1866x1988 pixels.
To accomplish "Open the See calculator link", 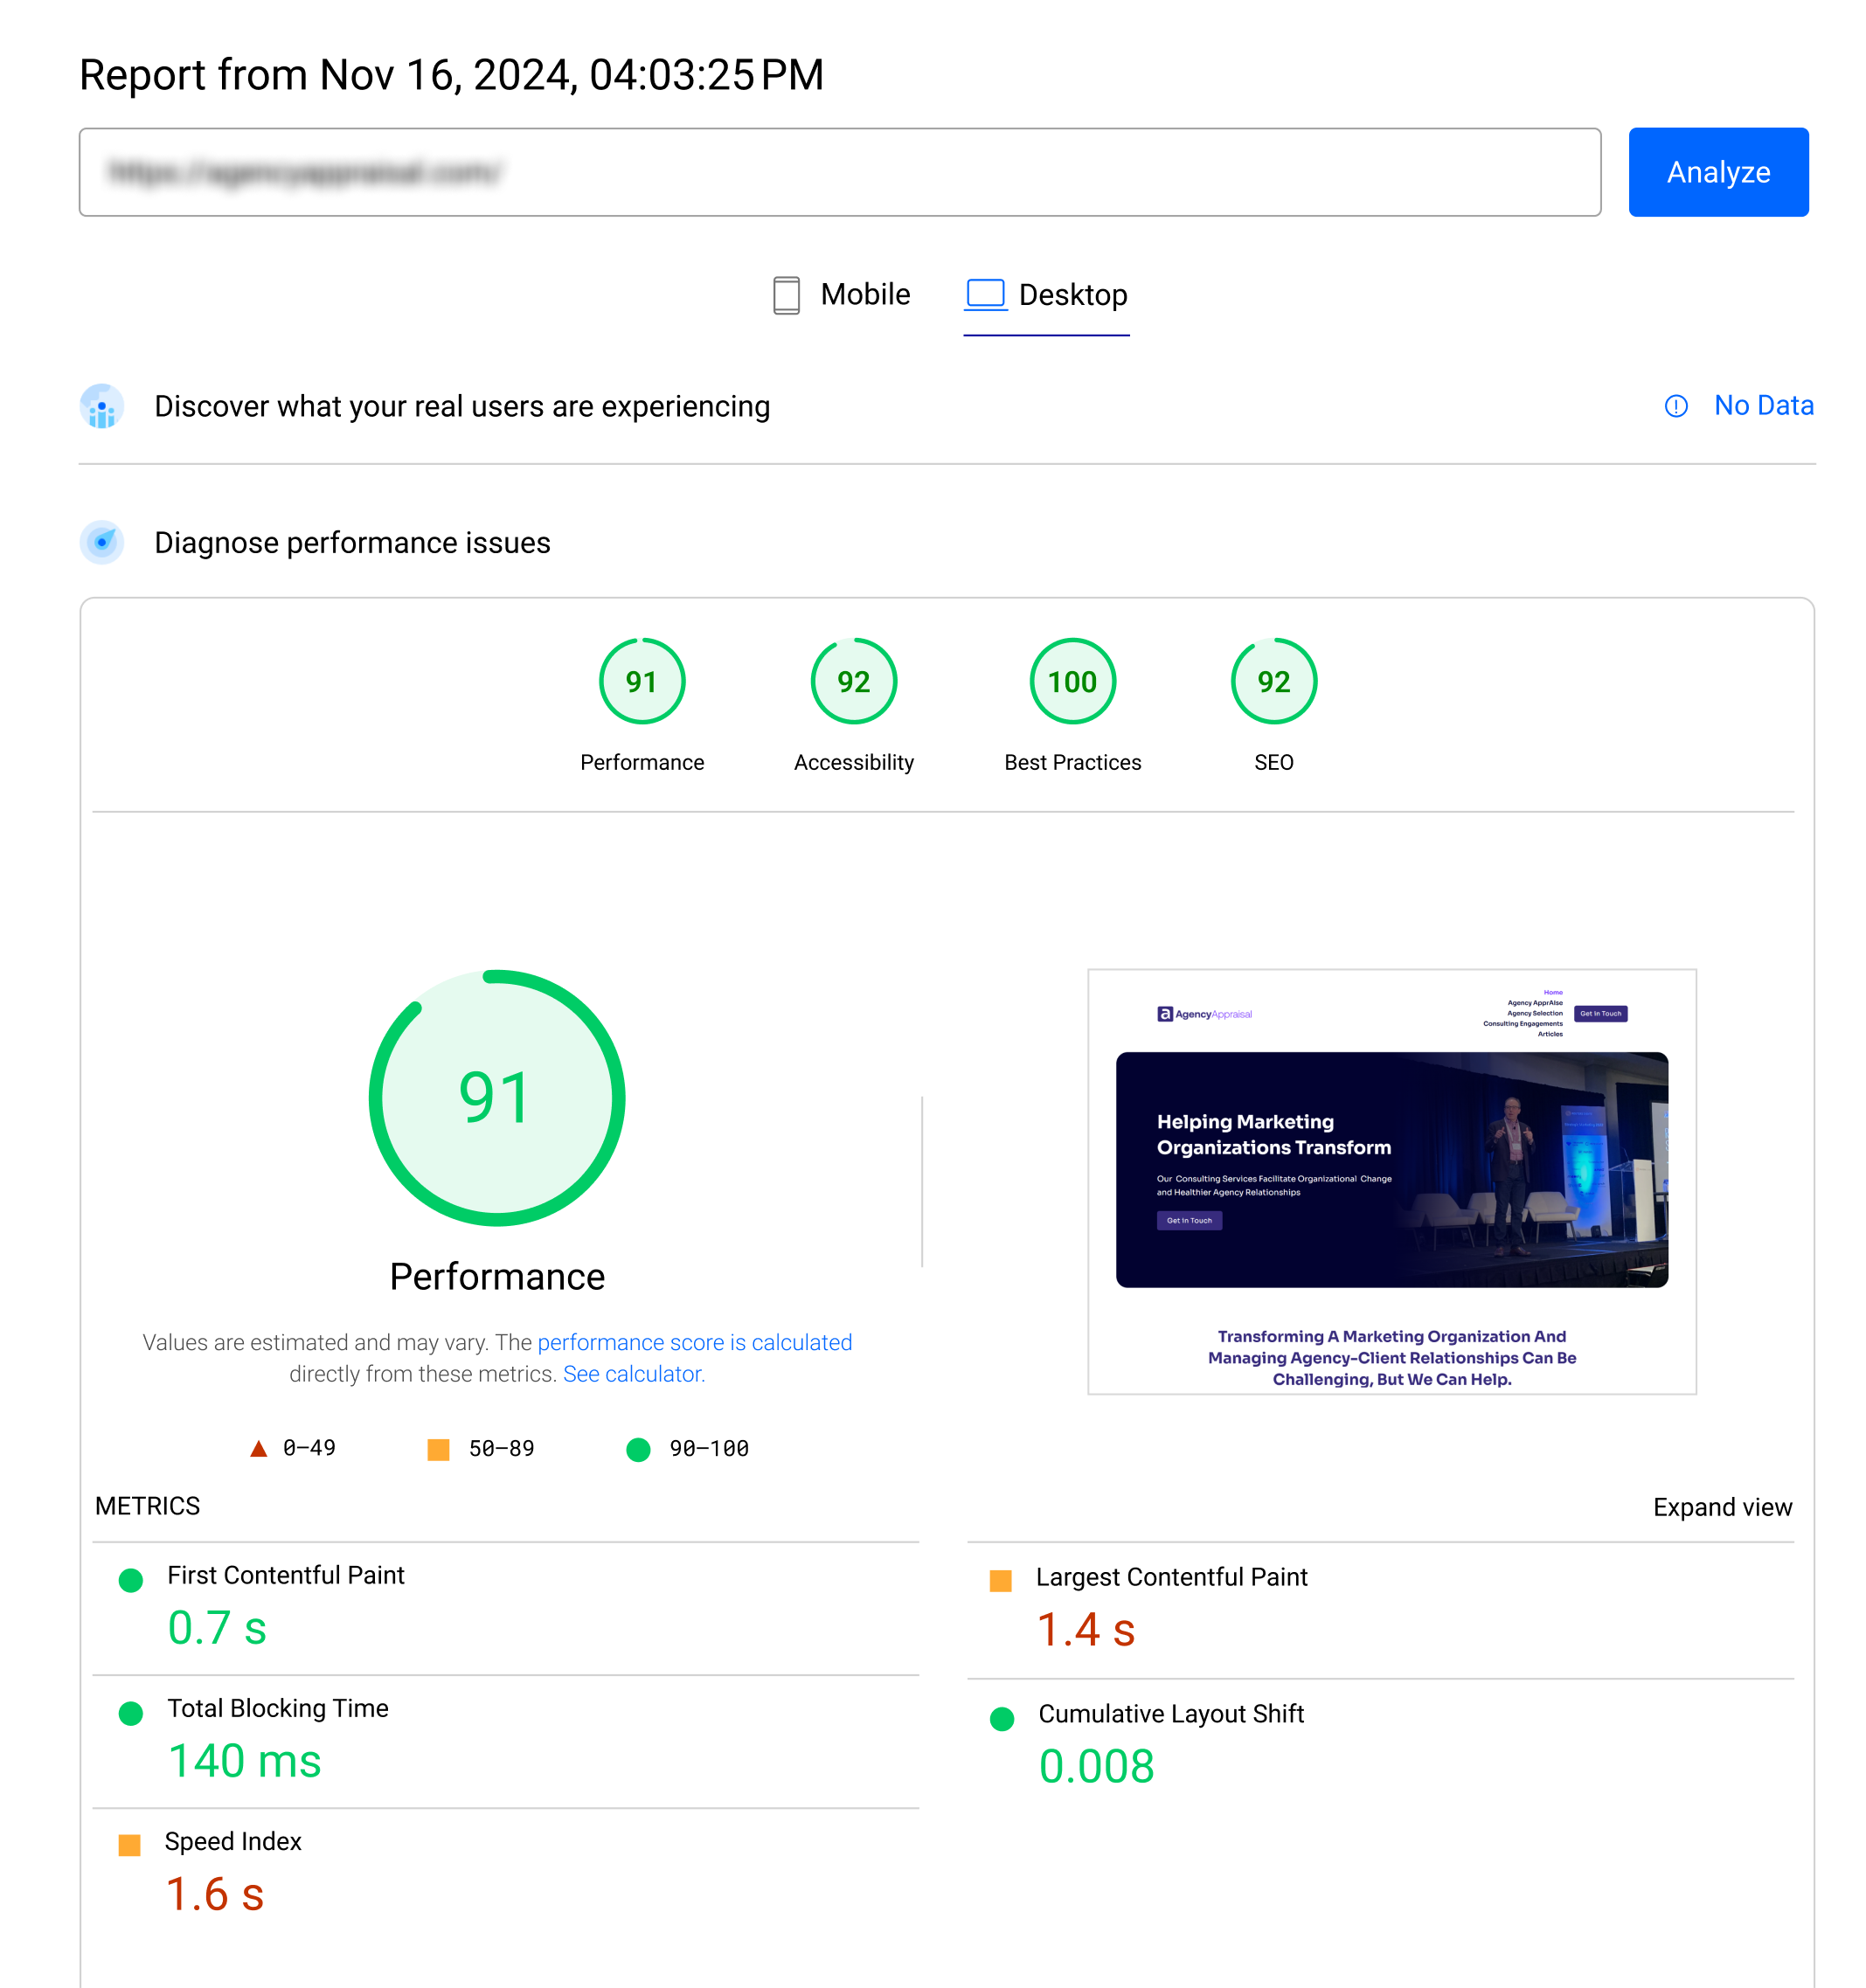I will click(633, 1374).
